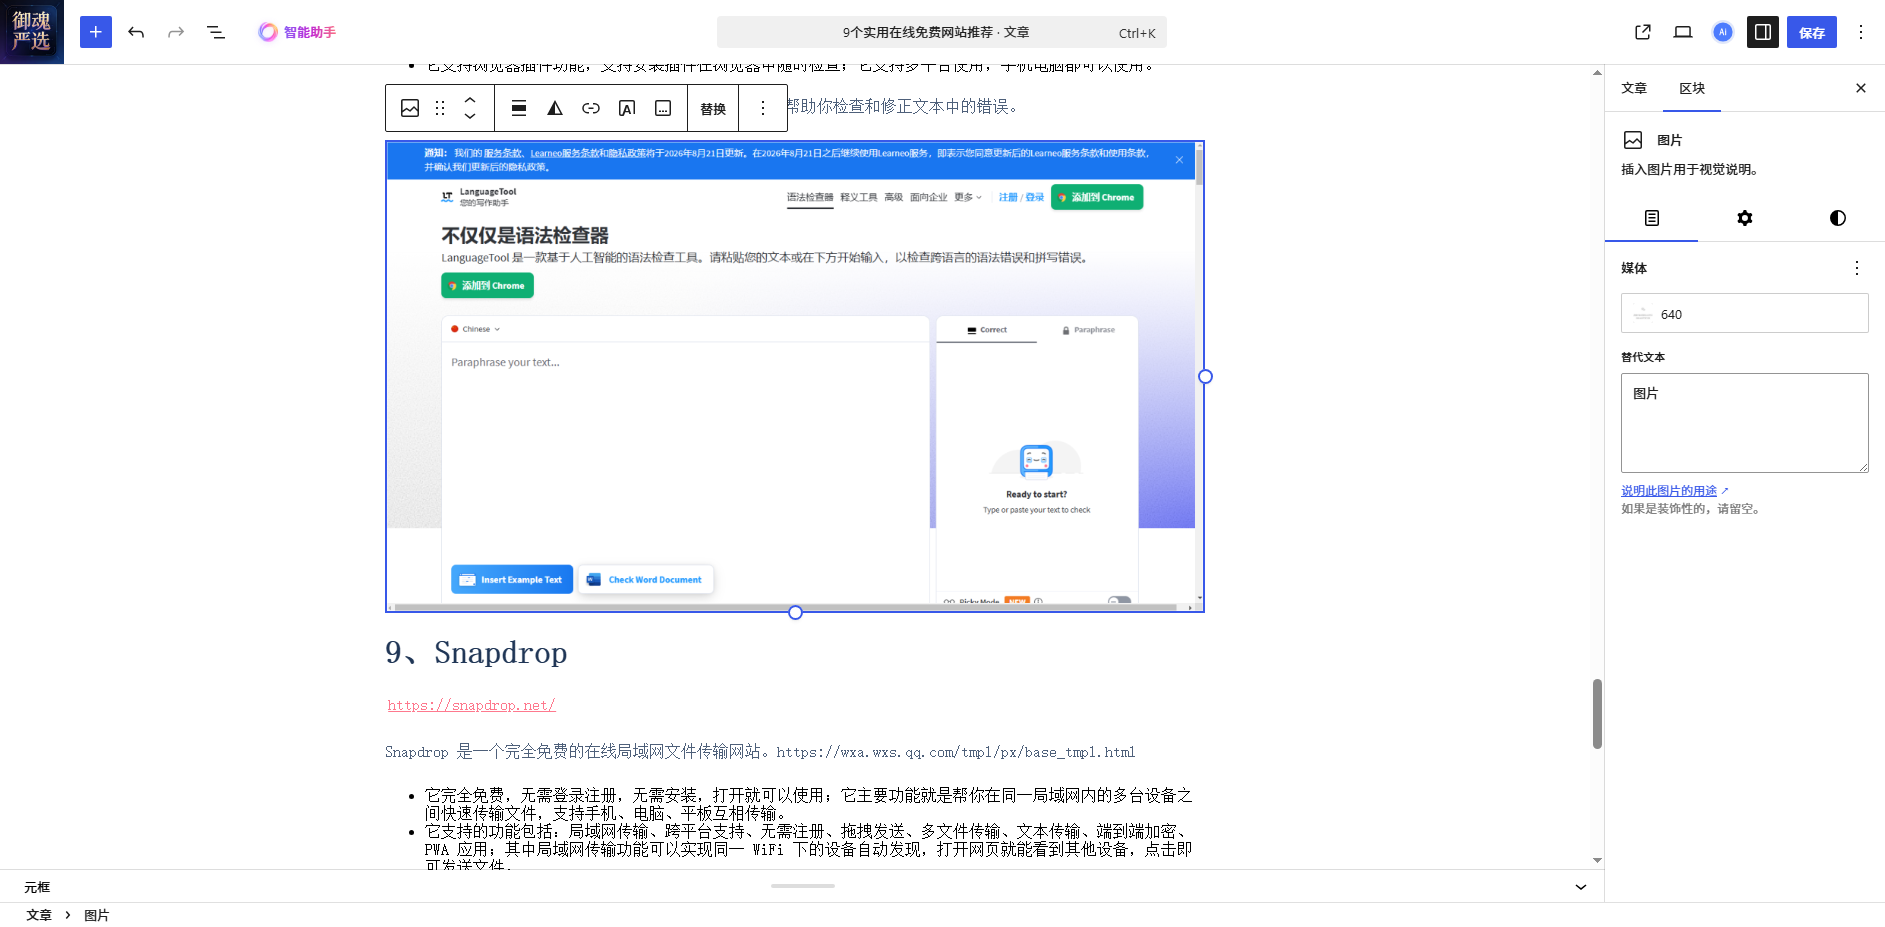Click the image's right-side resize handle
This screenshot has height=927, width=1885.
[1205, 377]
